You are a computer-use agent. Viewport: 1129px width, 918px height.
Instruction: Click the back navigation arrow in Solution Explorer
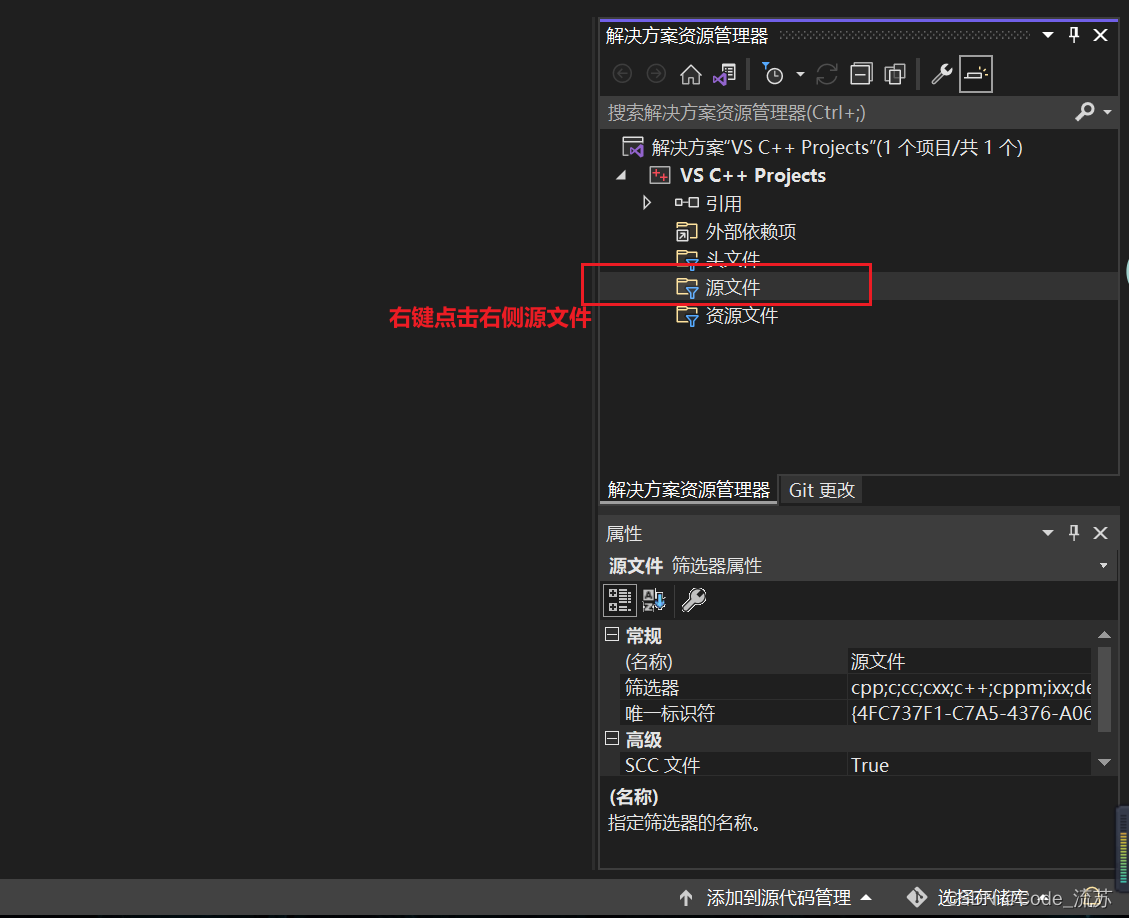(x=622, y=74)
